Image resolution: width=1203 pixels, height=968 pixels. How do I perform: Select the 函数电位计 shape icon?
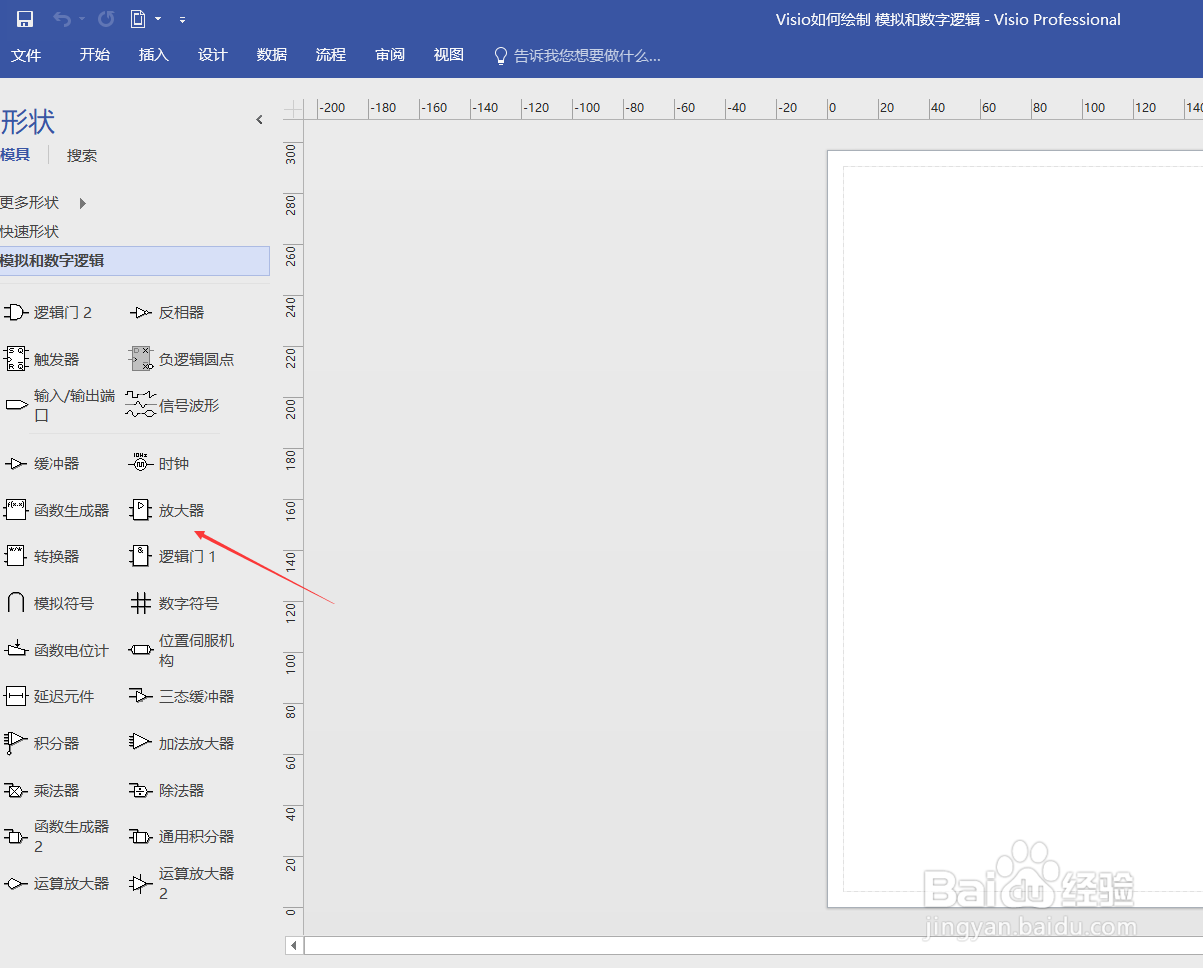tap(16, 649)
